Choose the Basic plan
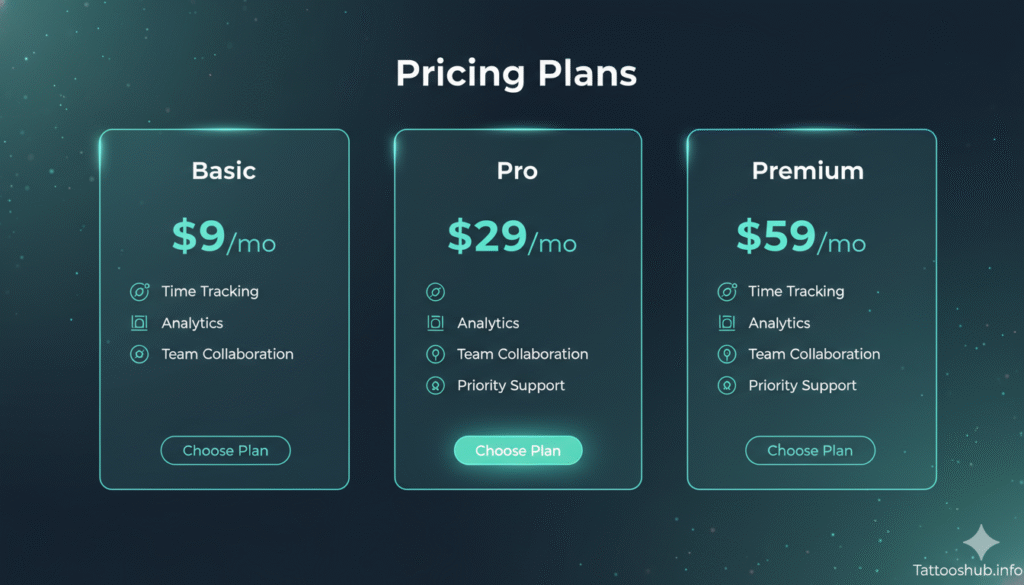Screen dimensions: 1024x585 tap(225, 450)
